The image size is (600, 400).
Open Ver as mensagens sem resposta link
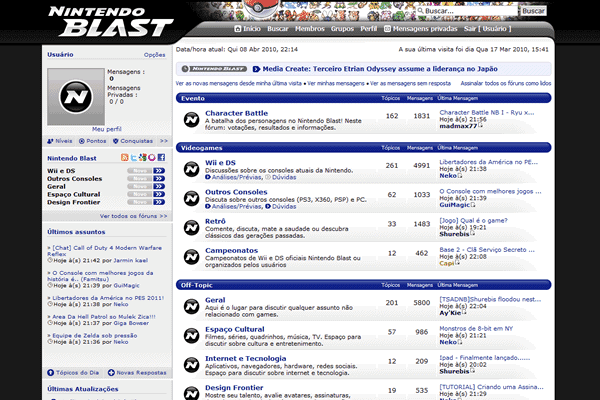pyautogui.click(x=410, y=83)
